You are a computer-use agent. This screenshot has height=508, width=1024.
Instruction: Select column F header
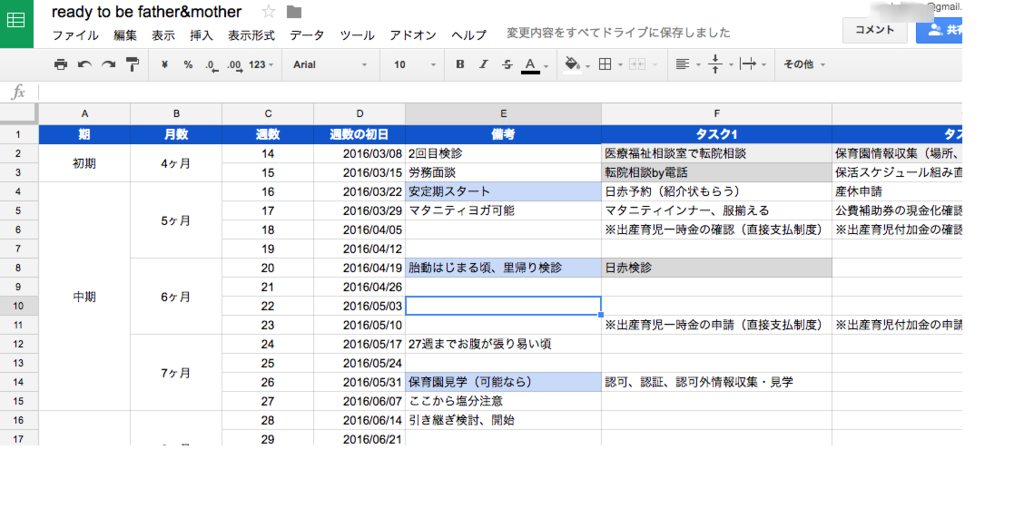(x=716, y=114)
